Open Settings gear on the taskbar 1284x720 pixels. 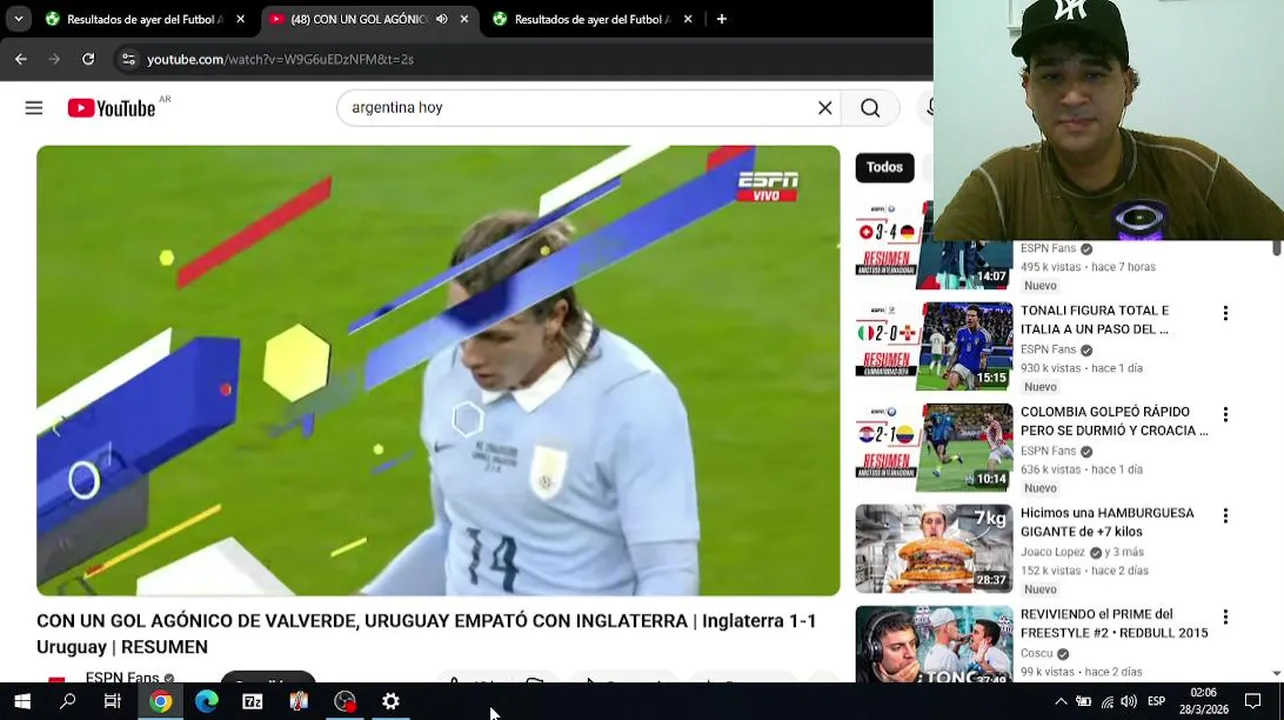pos(391,702)
